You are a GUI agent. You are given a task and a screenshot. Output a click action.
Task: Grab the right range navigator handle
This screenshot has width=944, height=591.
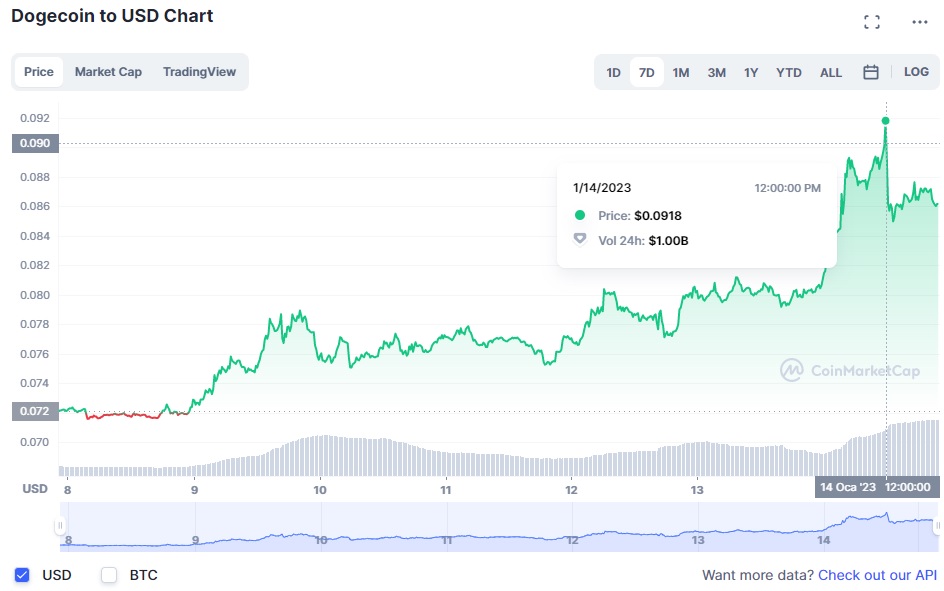(x=938, y=525)
